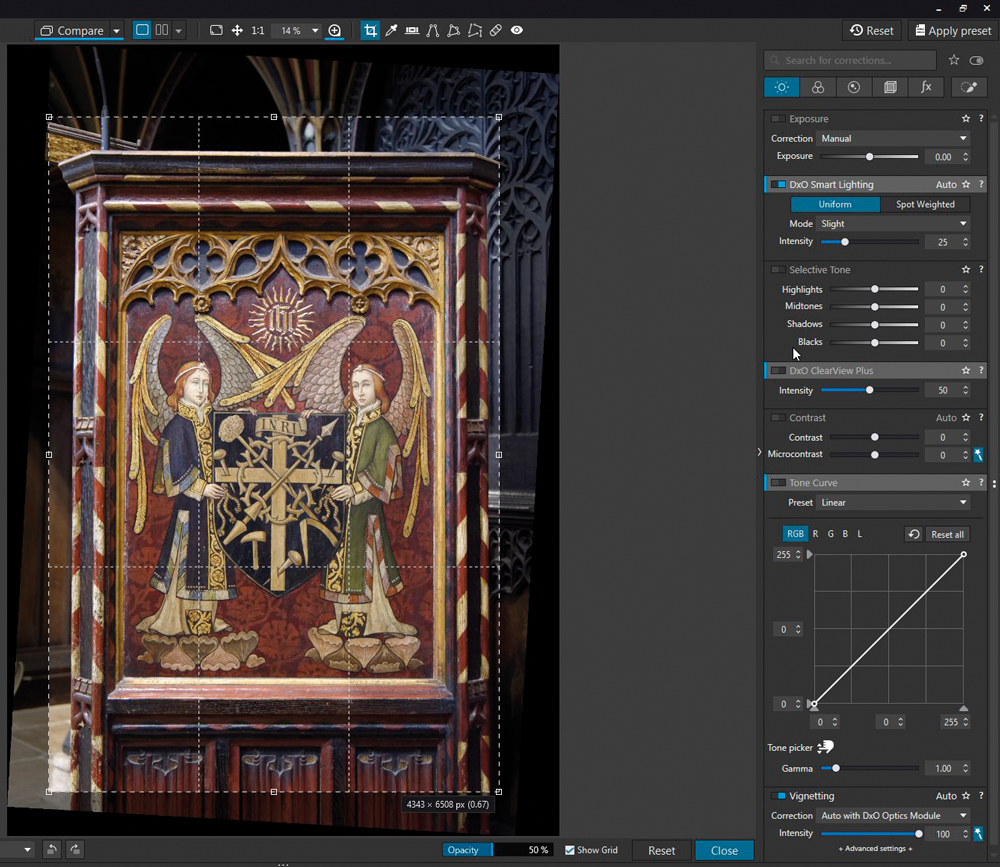
Task: Open the Compare dropdown arrow
Action: pyautogui.click(x=116, y=31)
